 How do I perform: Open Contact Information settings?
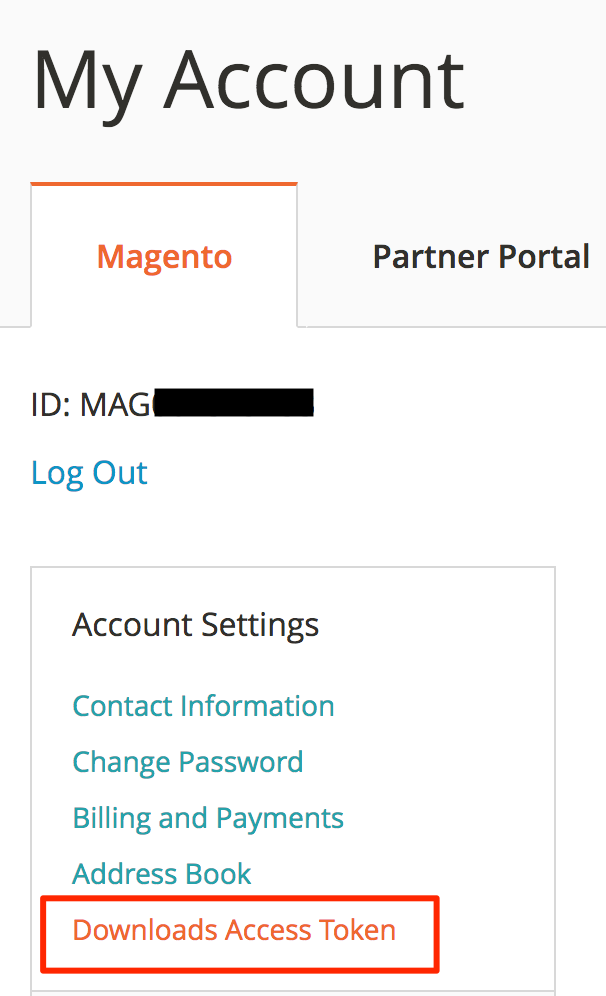pyautogui.click(x=203, y=706)
